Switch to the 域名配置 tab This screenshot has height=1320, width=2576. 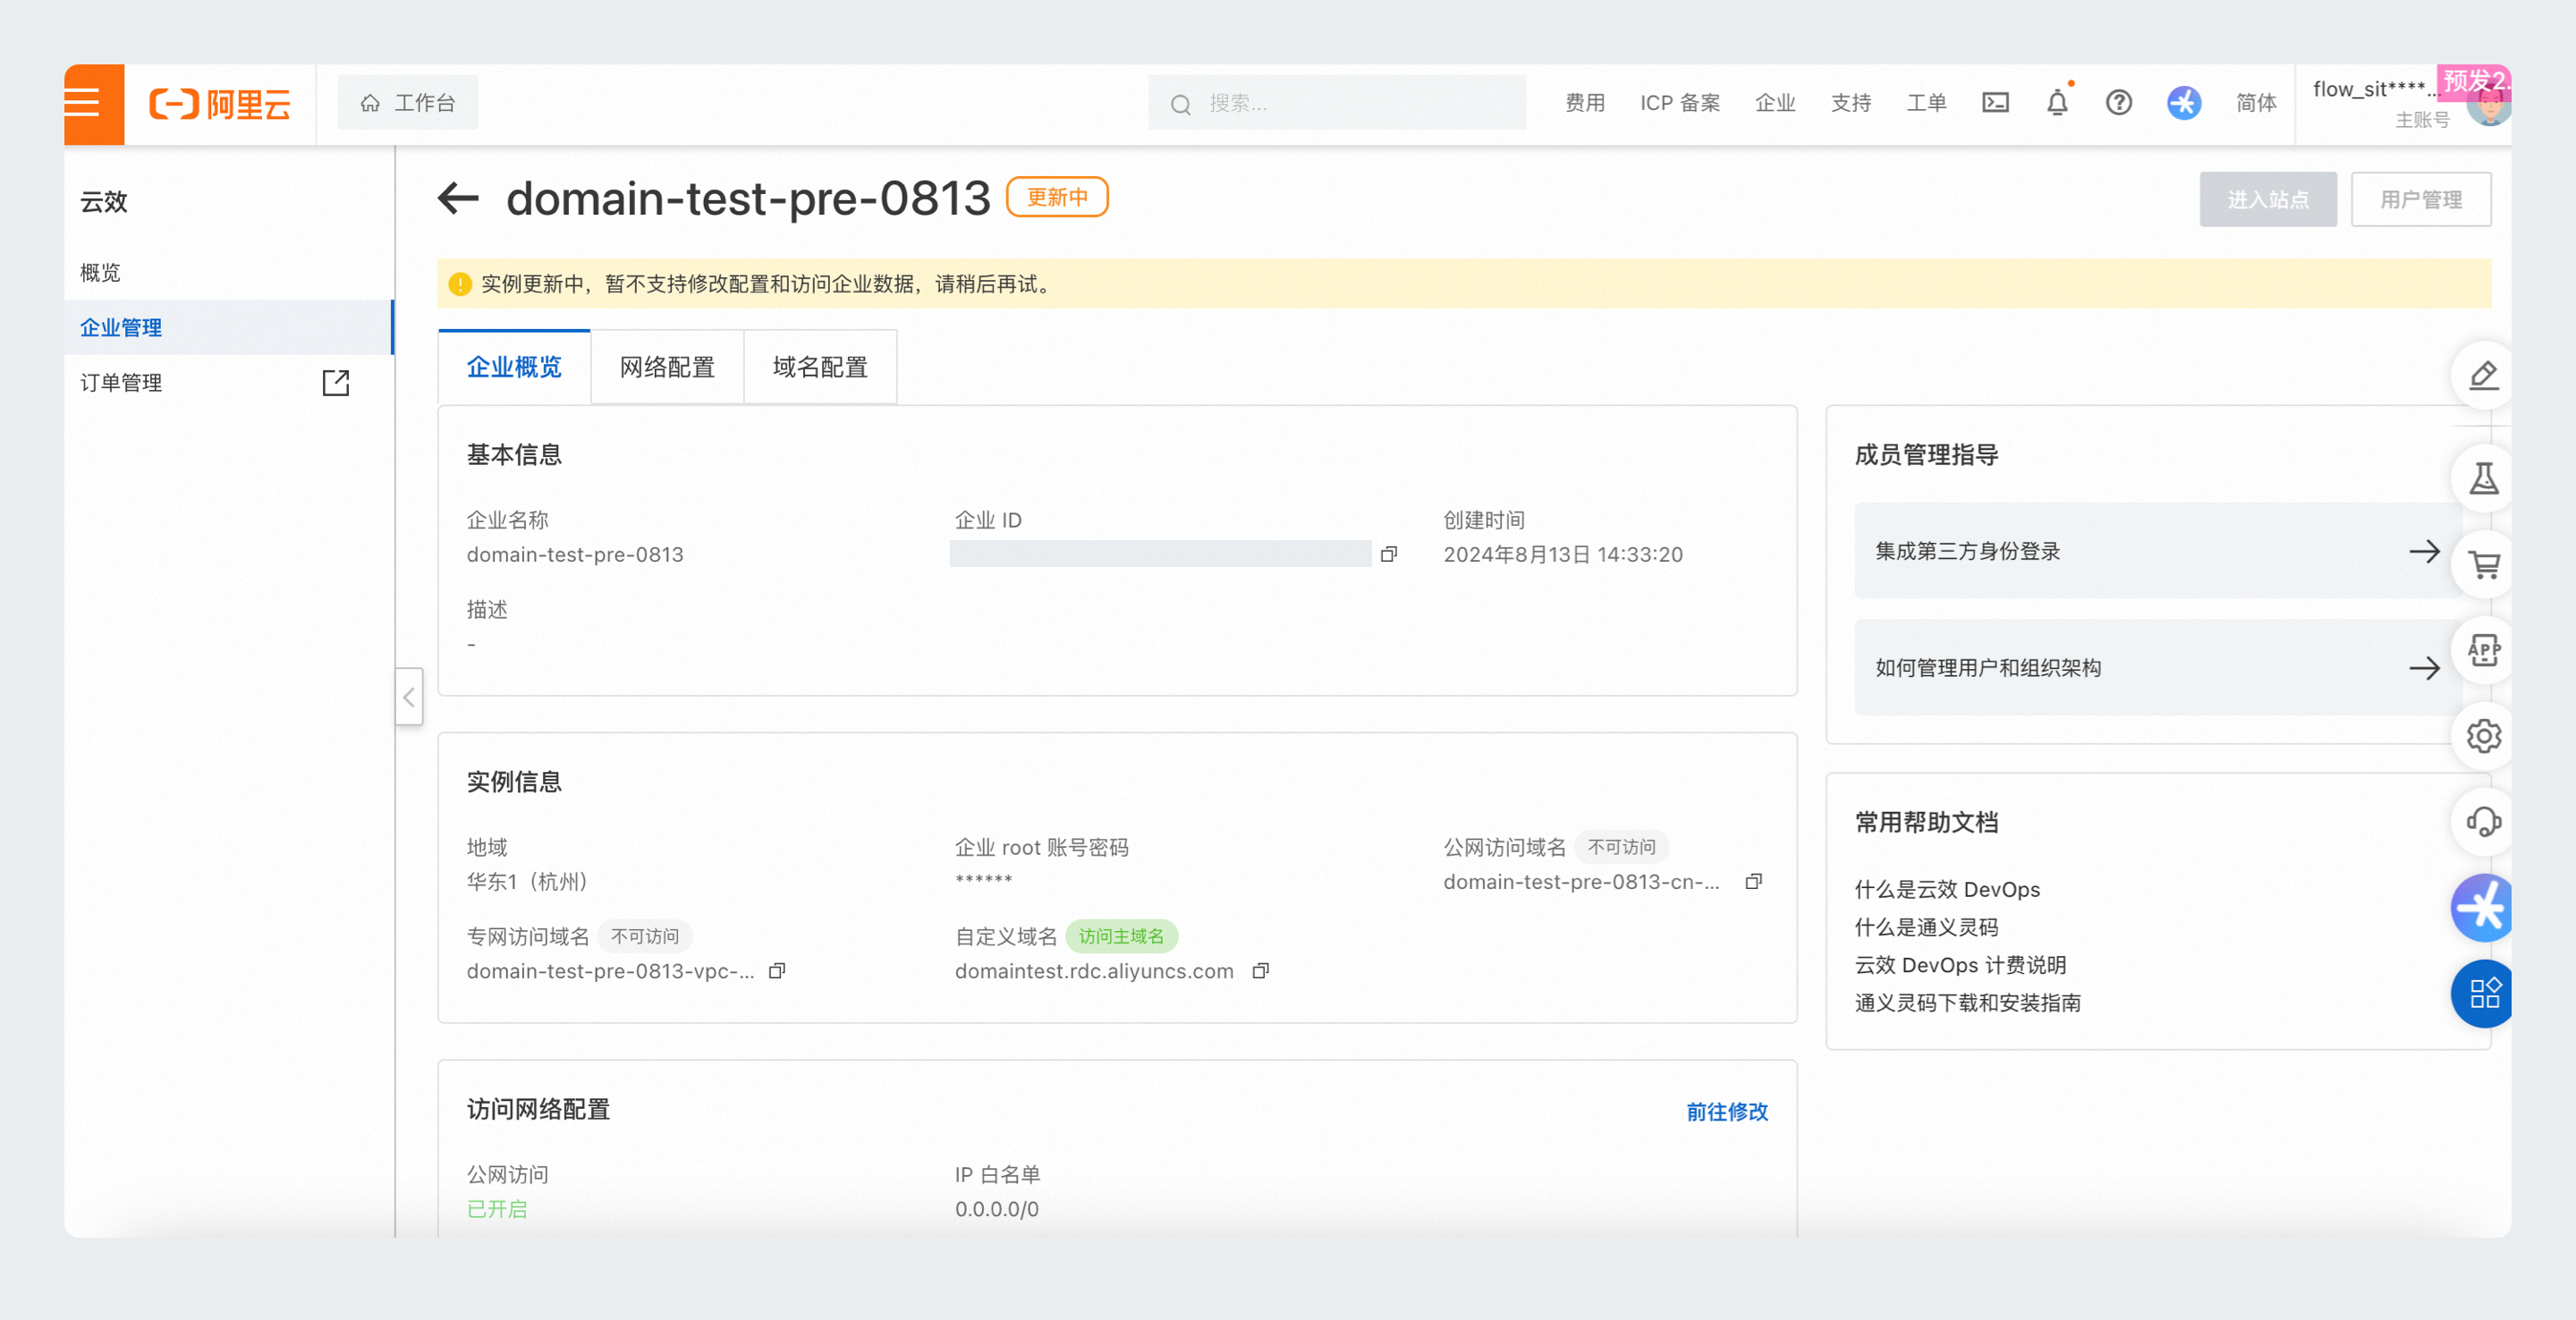tap(820, 367)
